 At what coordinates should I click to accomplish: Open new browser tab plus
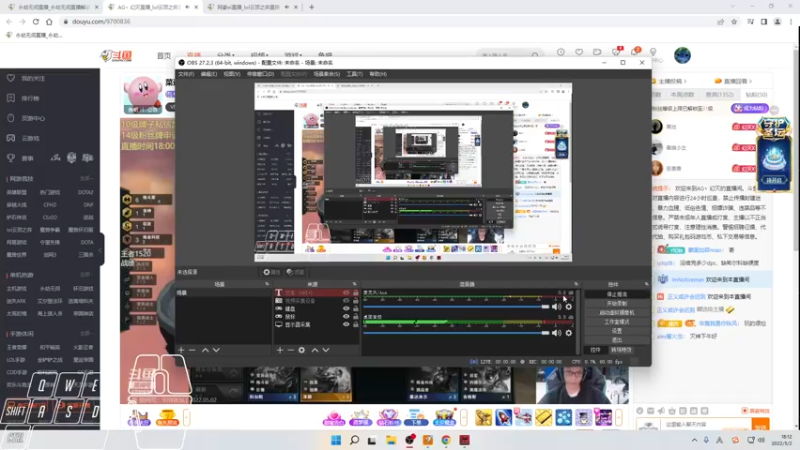[311, 7]
